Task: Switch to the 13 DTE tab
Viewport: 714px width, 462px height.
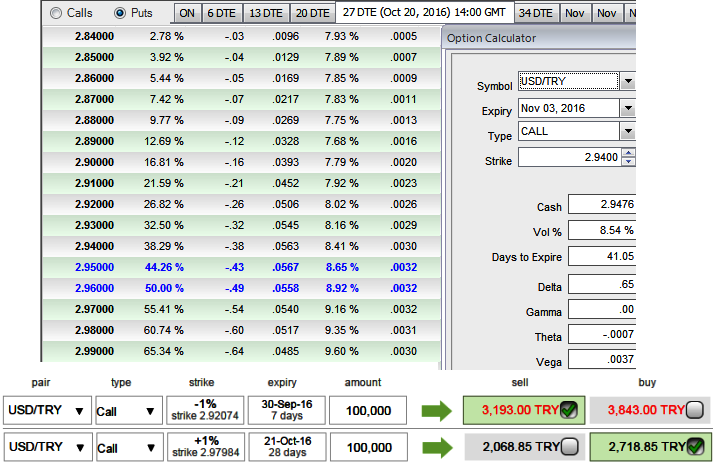Action: (265, 13)
